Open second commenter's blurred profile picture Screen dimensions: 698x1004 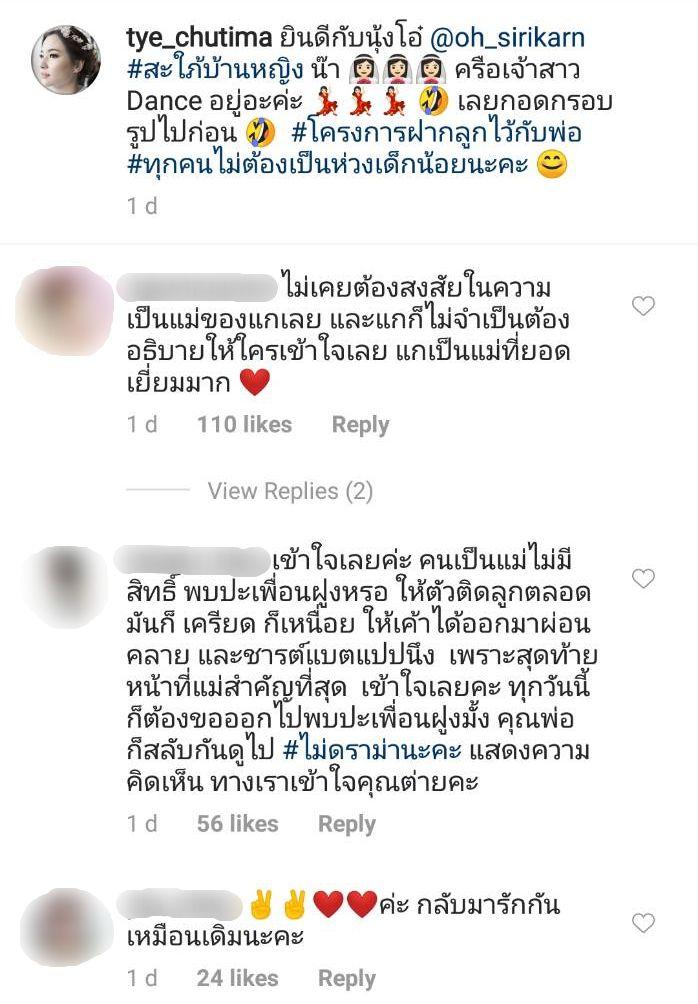[x=64, y=586]
